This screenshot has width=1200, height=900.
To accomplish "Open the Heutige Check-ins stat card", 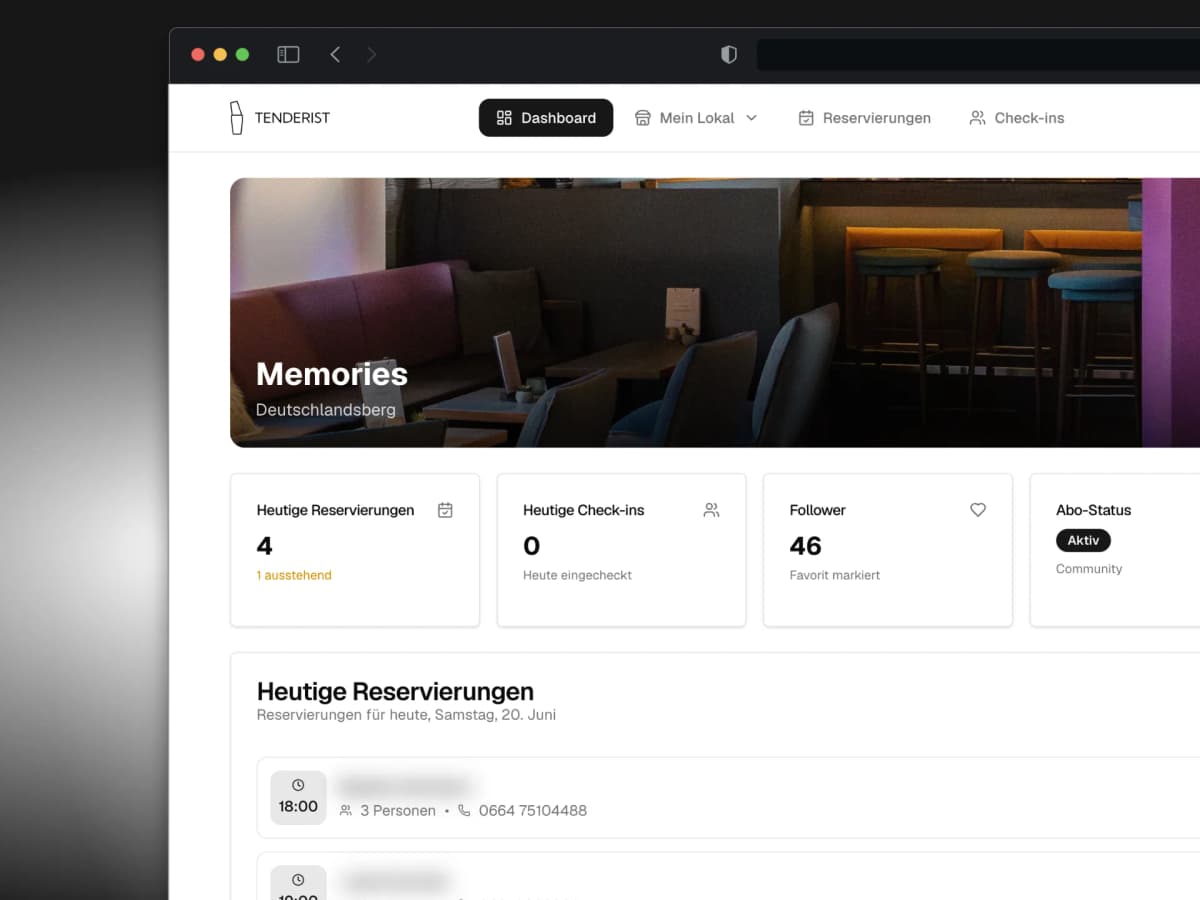I will click(621, 550).
